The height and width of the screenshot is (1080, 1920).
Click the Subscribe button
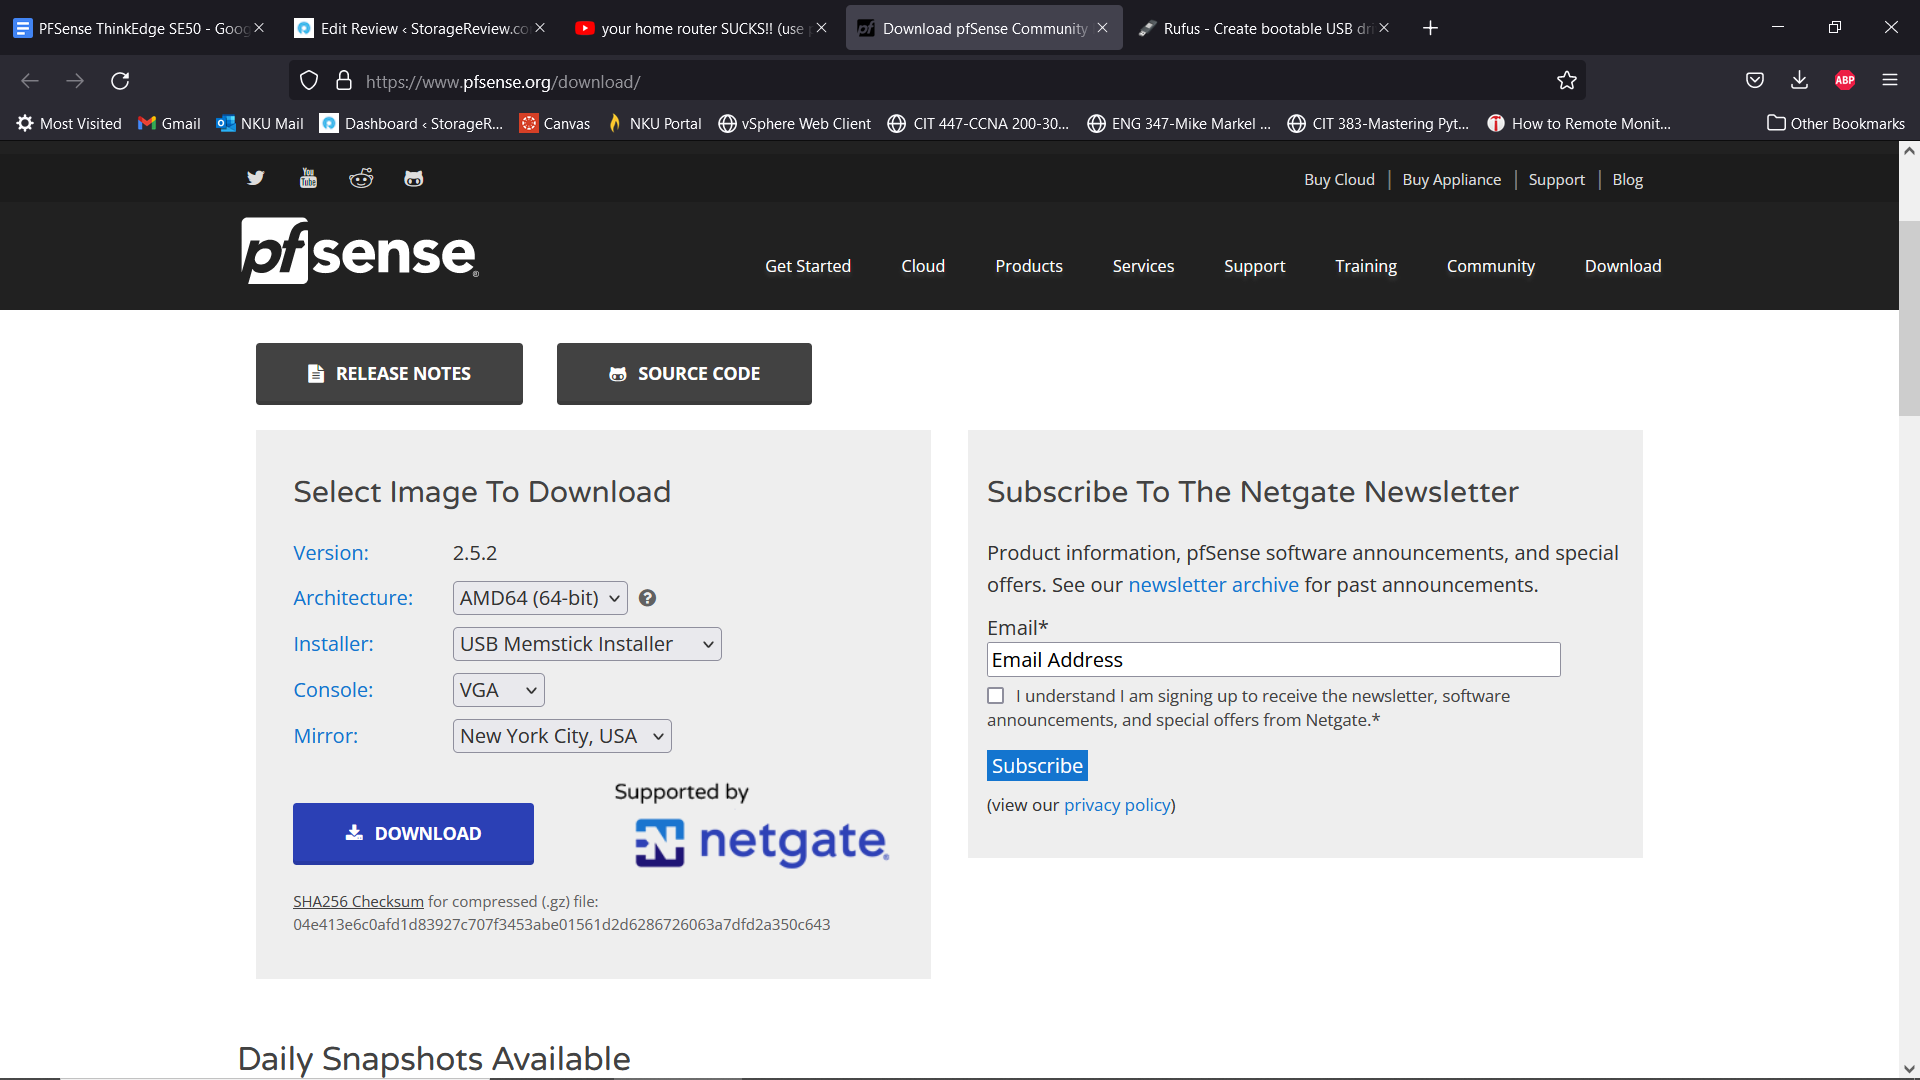pos(1037,766)
